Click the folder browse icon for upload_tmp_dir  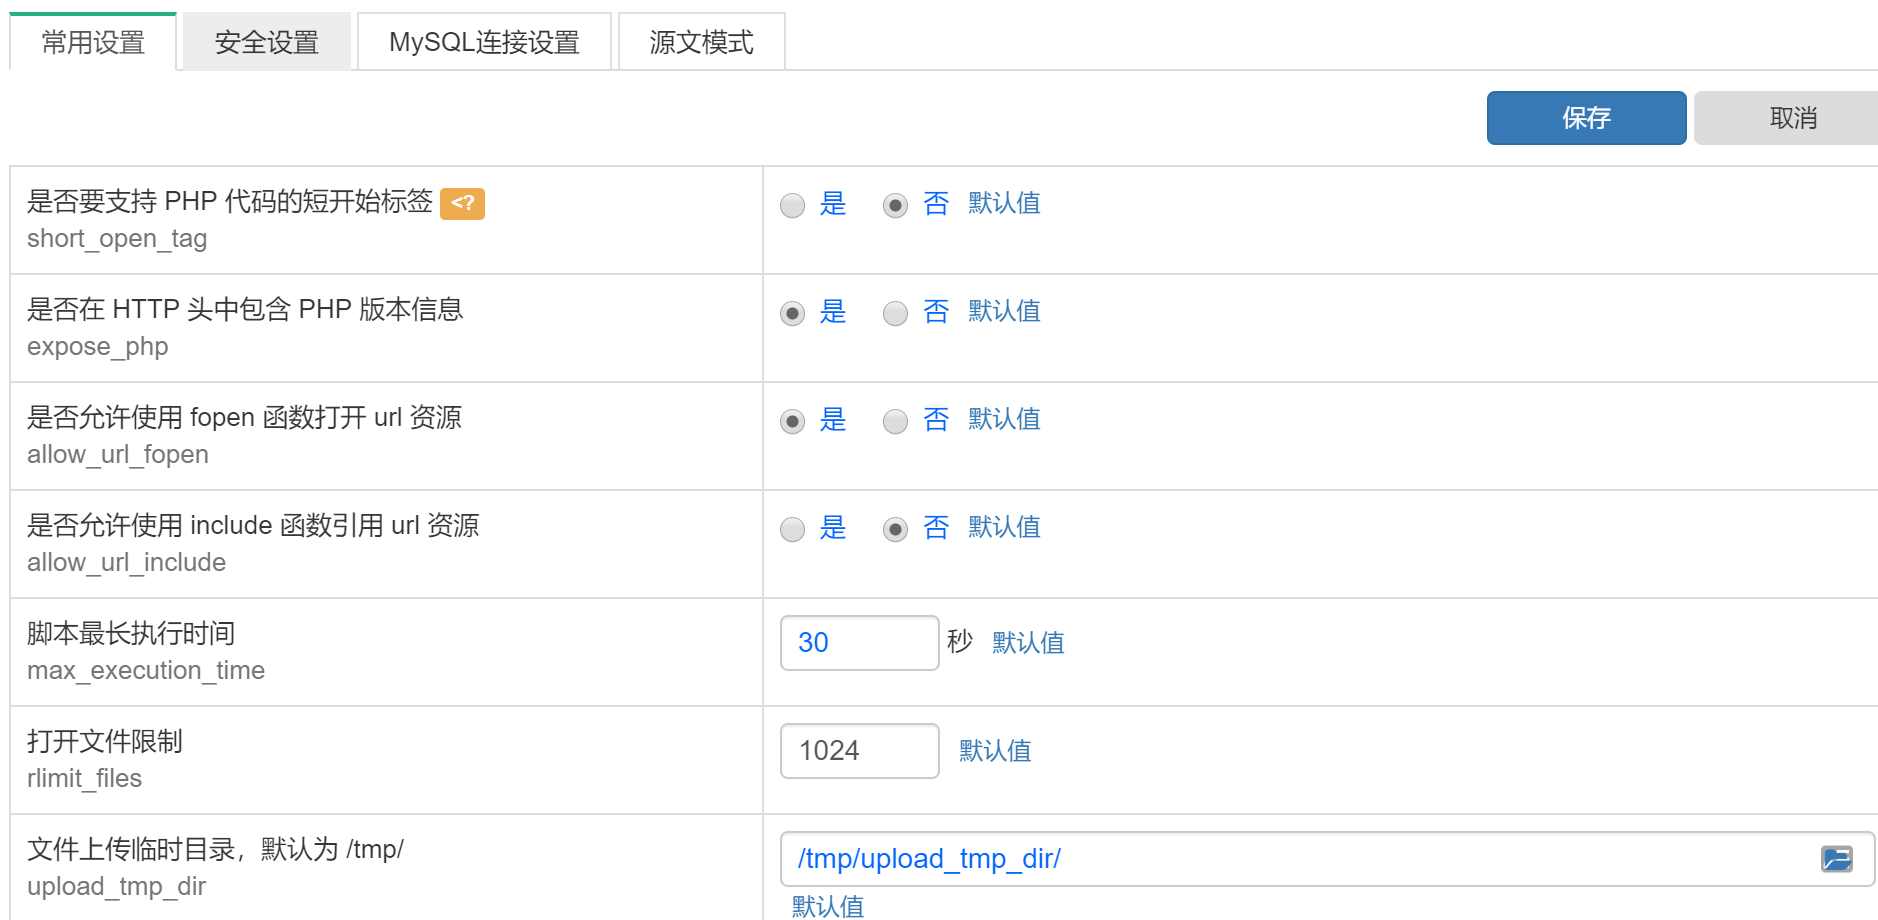point(1836,859)
